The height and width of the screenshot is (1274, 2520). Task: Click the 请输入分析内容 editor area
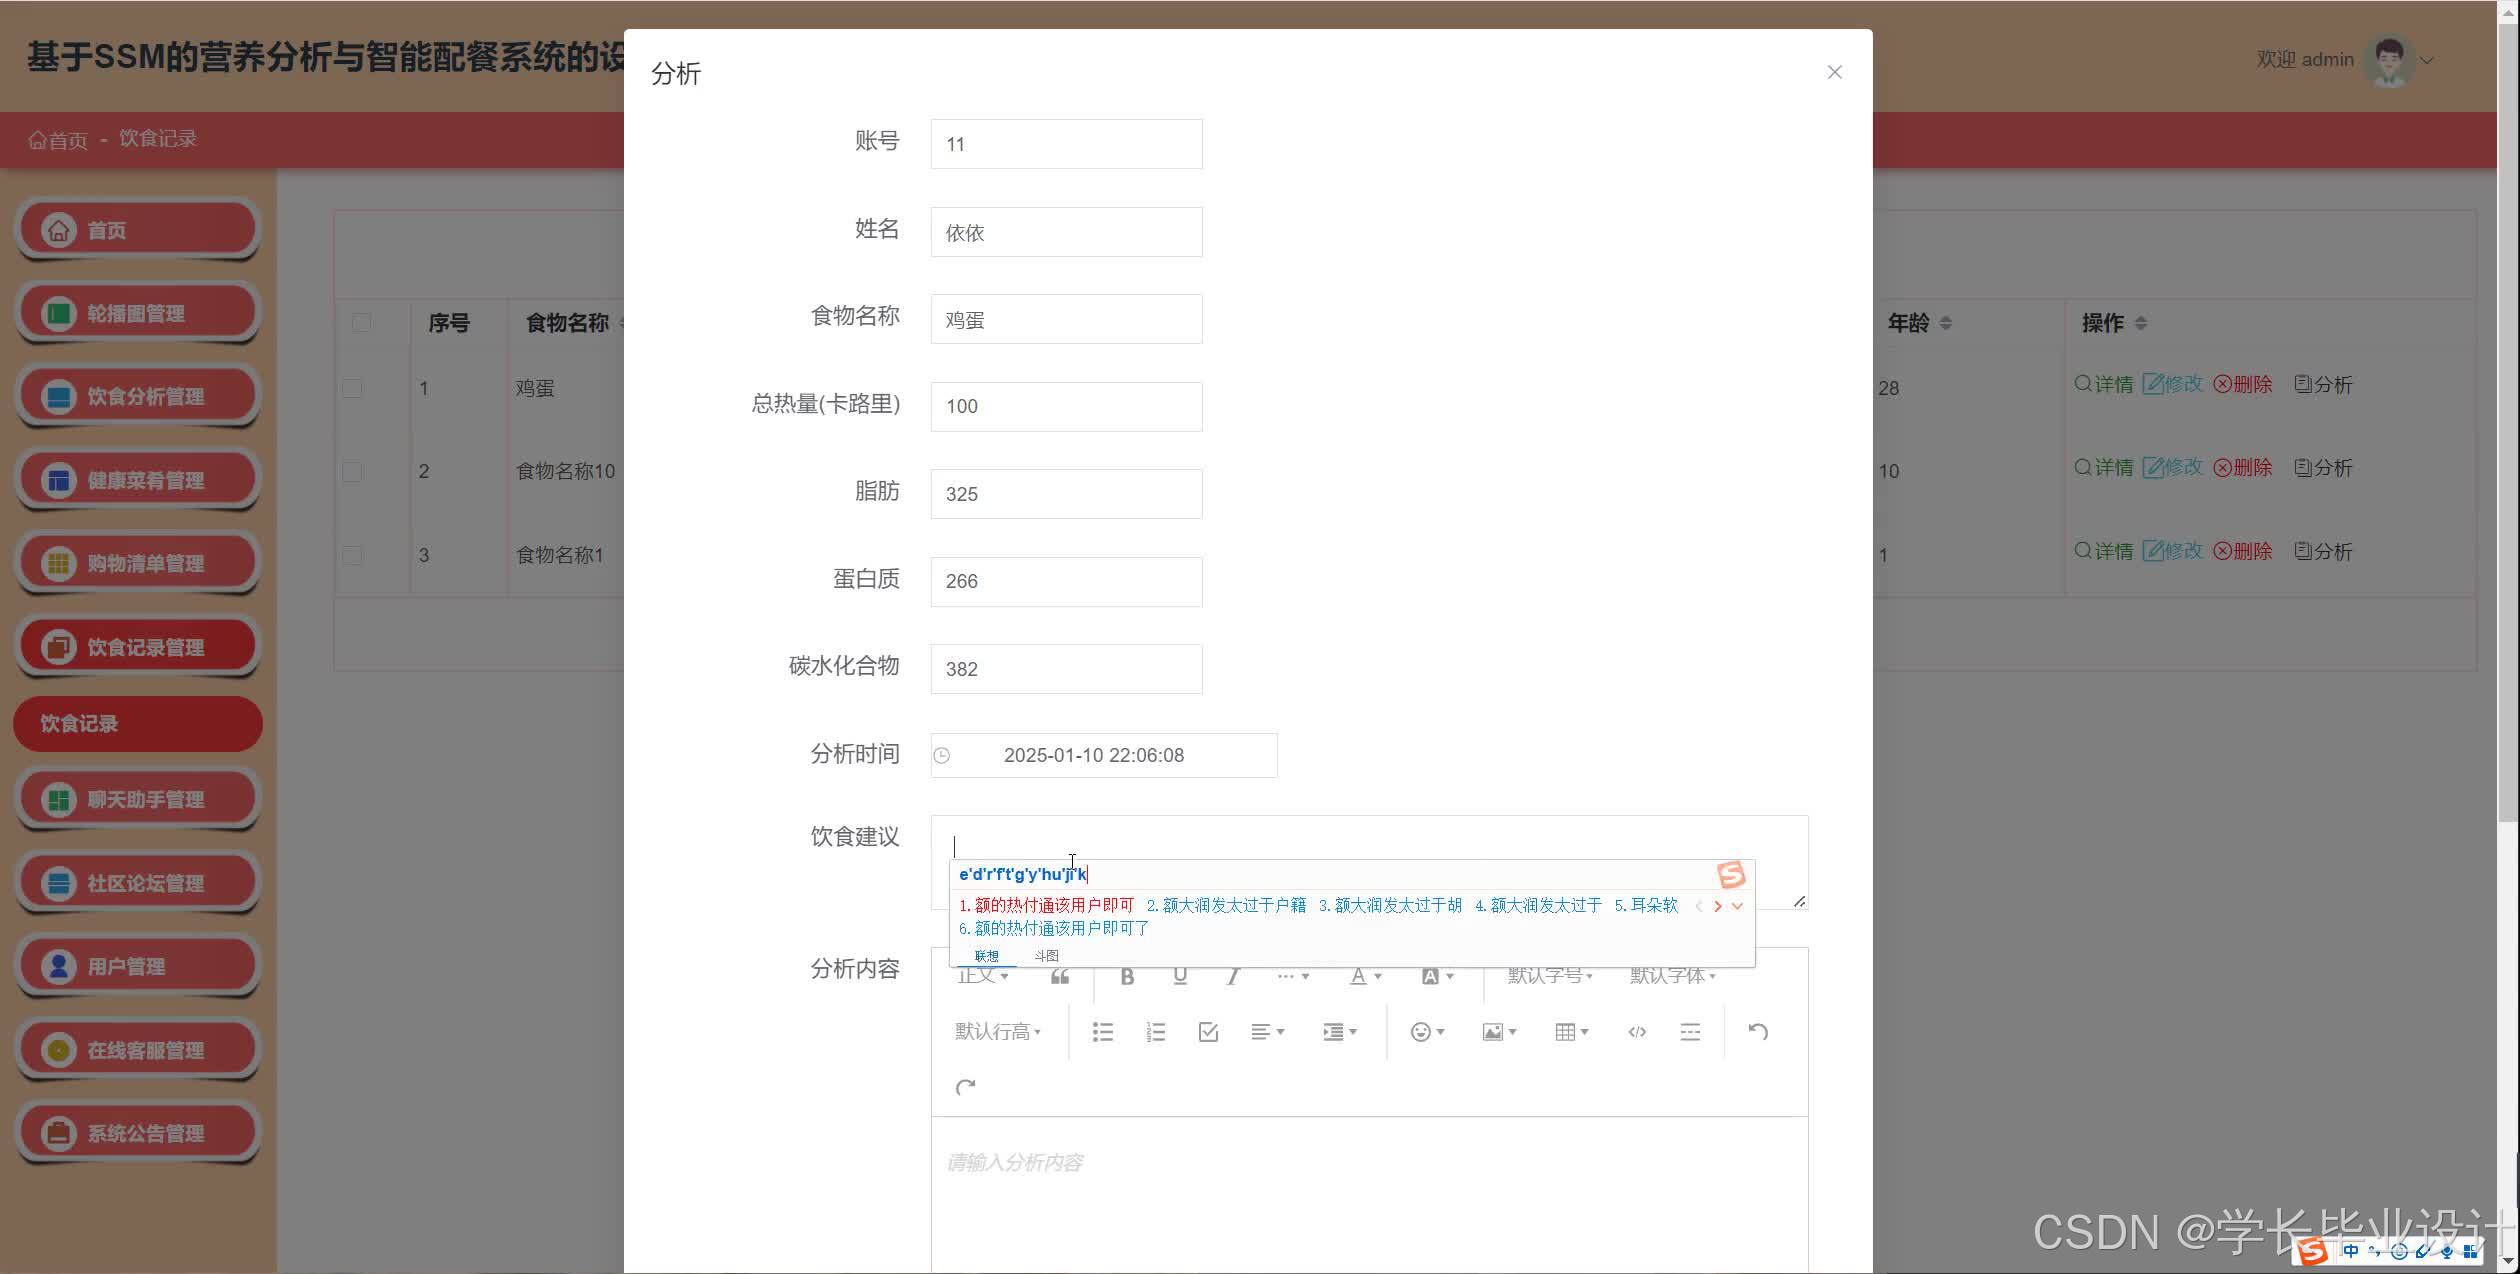coord(1369,1195)
